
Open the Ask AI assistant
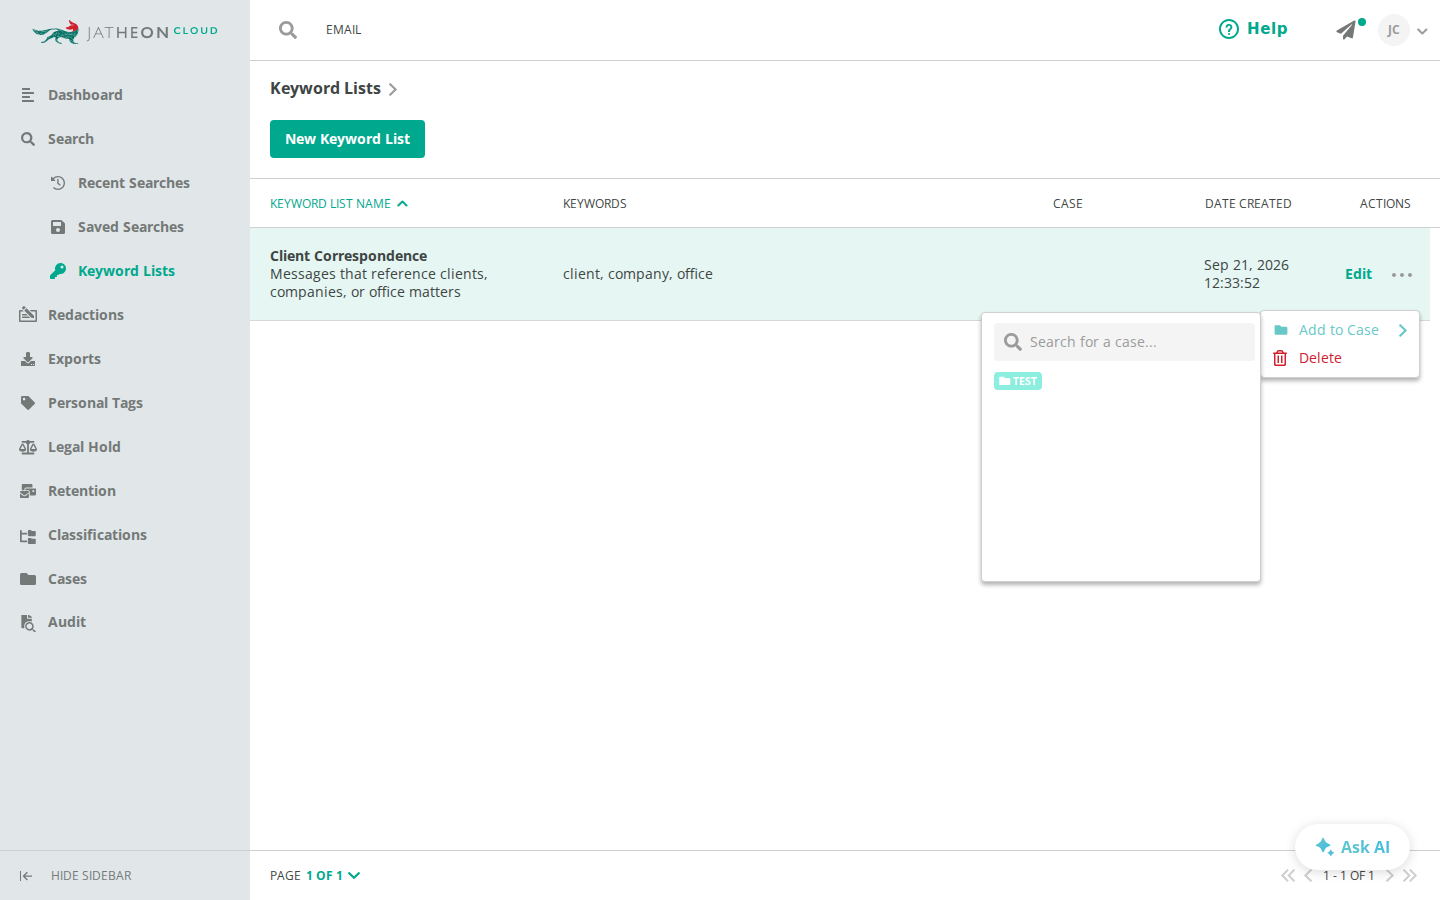tap(1352, 847)
